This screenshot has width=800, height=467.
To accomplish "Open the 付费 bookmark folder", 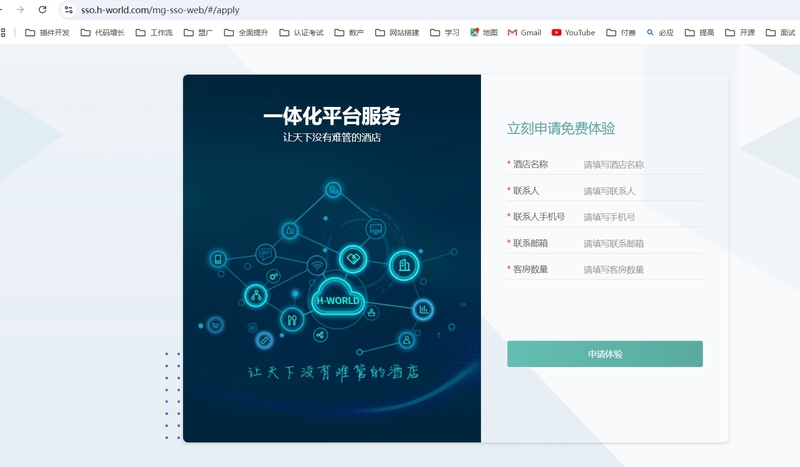I will pyautogui.click(x=621, y=33).
